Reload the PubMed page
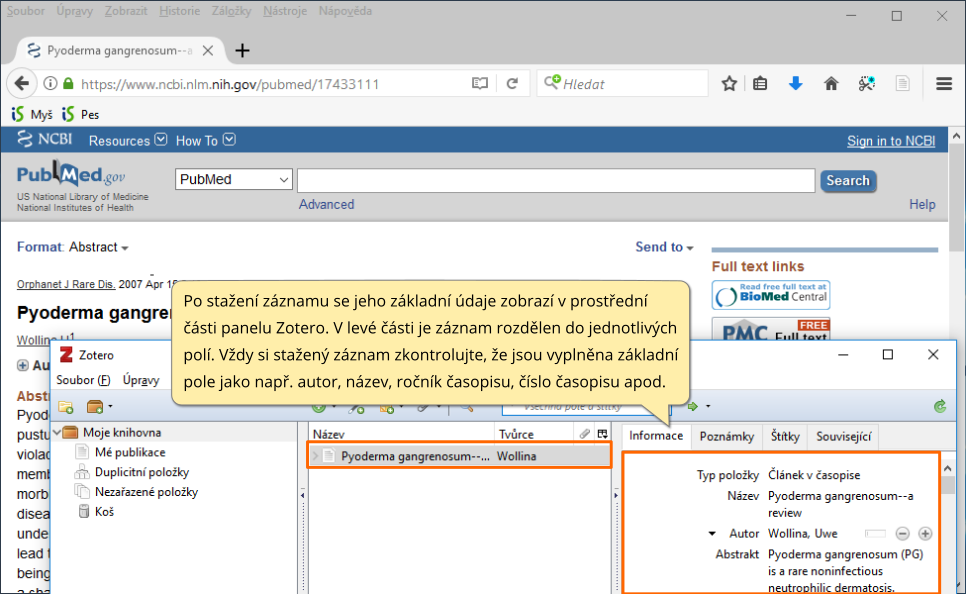 click(512, 84)
